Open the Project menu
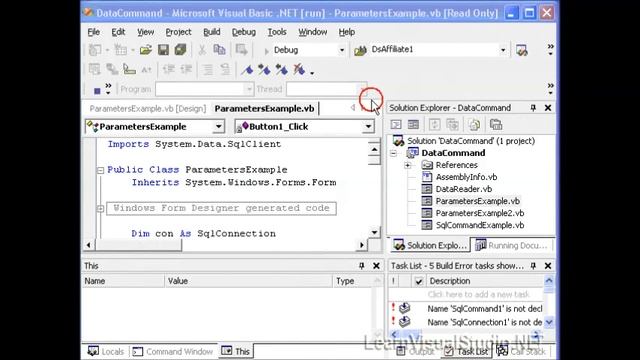Screen dimensions: 640x360 [178, 32]
